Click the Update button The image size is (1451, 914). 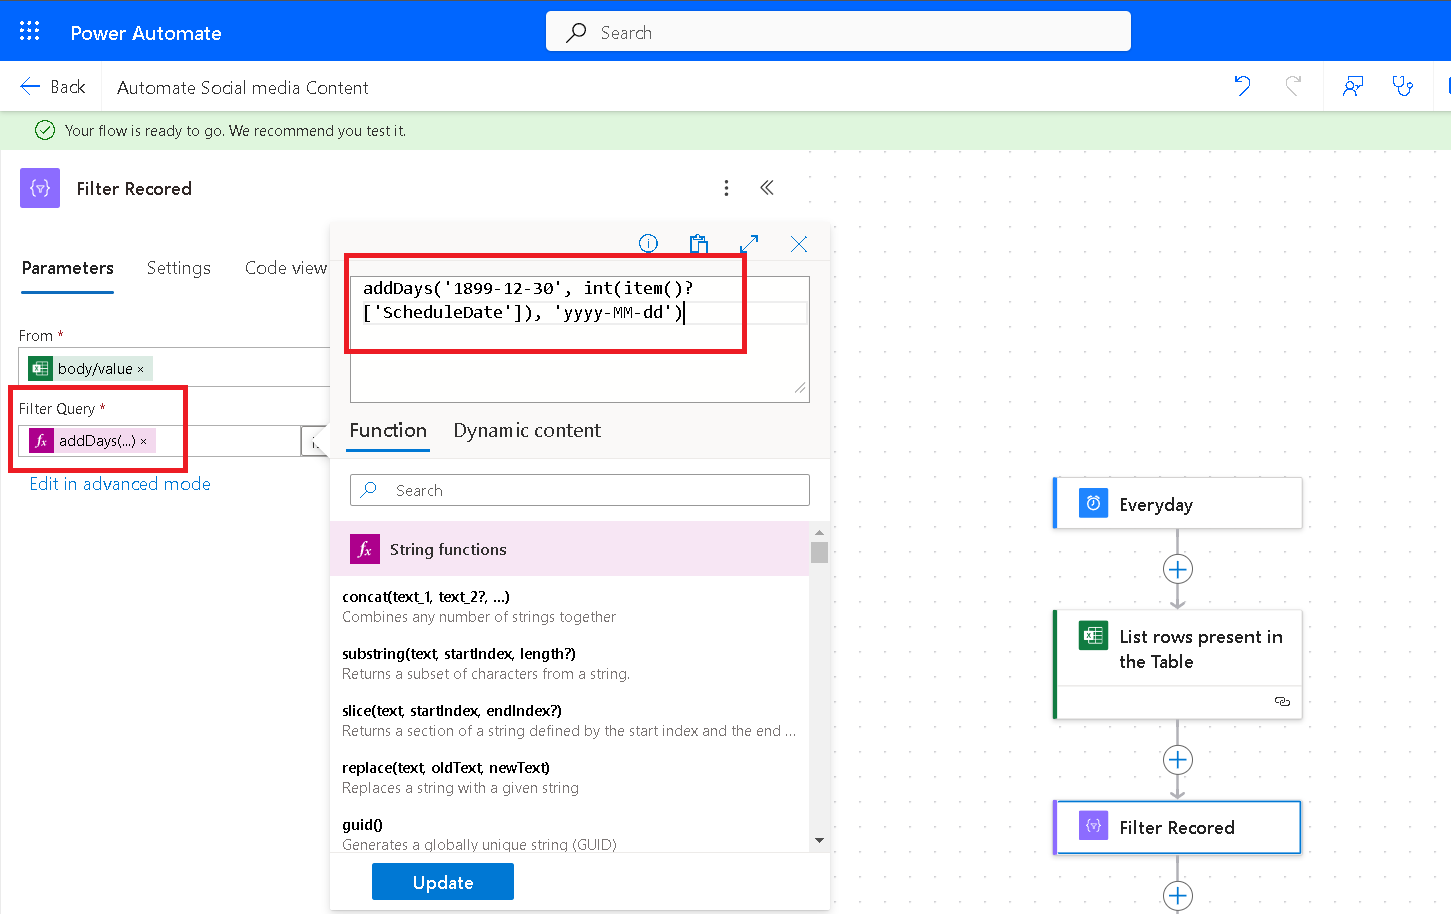click(x=442, y=882)
